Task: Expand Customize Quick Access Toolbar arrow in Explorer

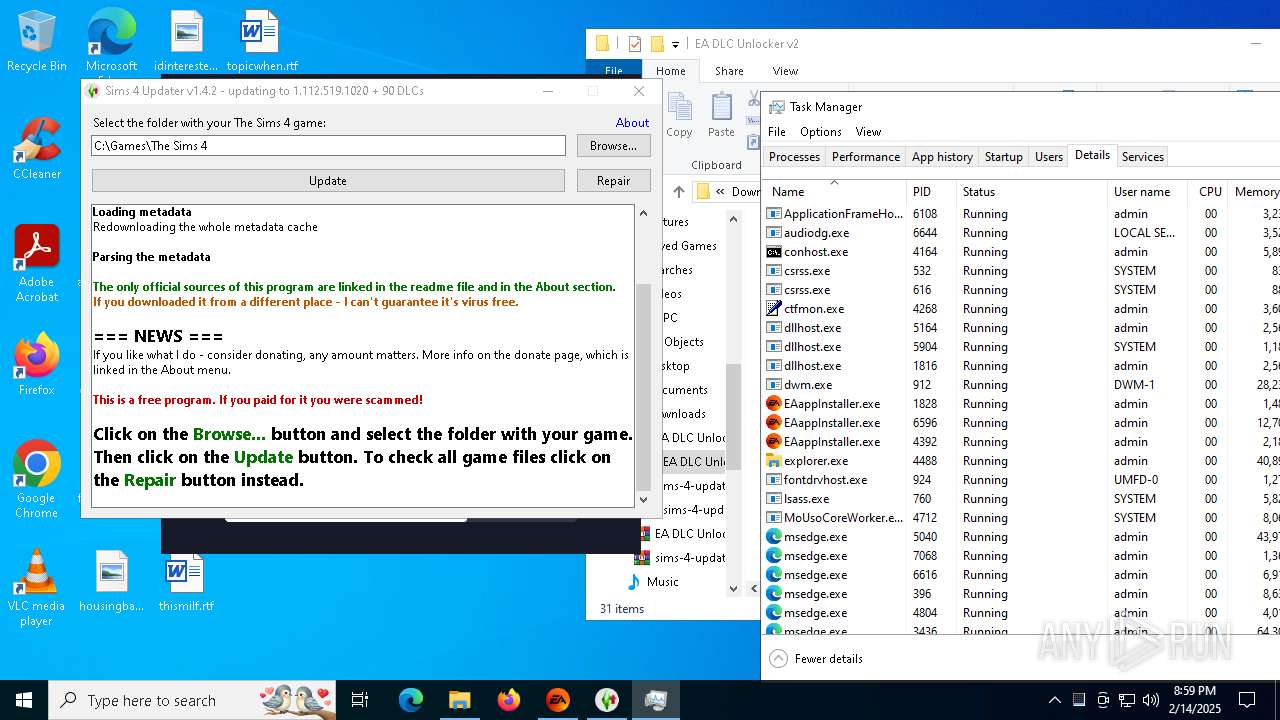Action: pyautogui.click(x=676, y=44)
